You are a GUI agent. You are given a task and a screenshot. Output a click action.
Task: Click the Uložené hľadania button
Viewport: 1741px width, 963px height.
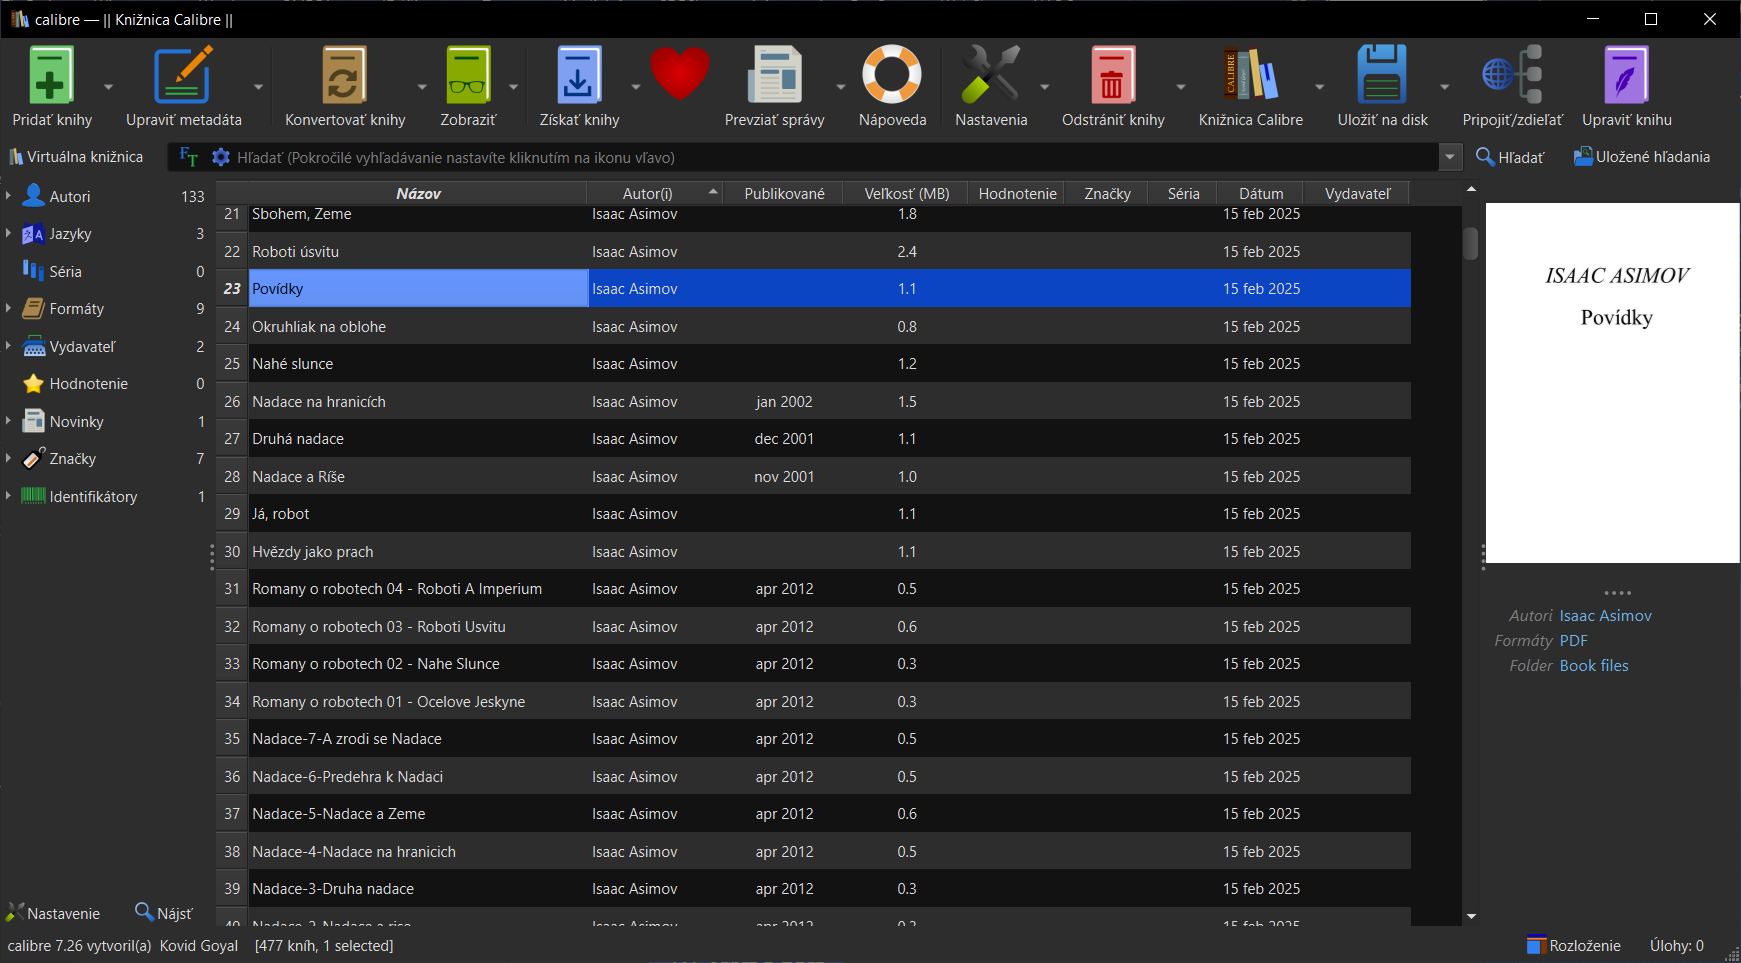coord(1641,157)
